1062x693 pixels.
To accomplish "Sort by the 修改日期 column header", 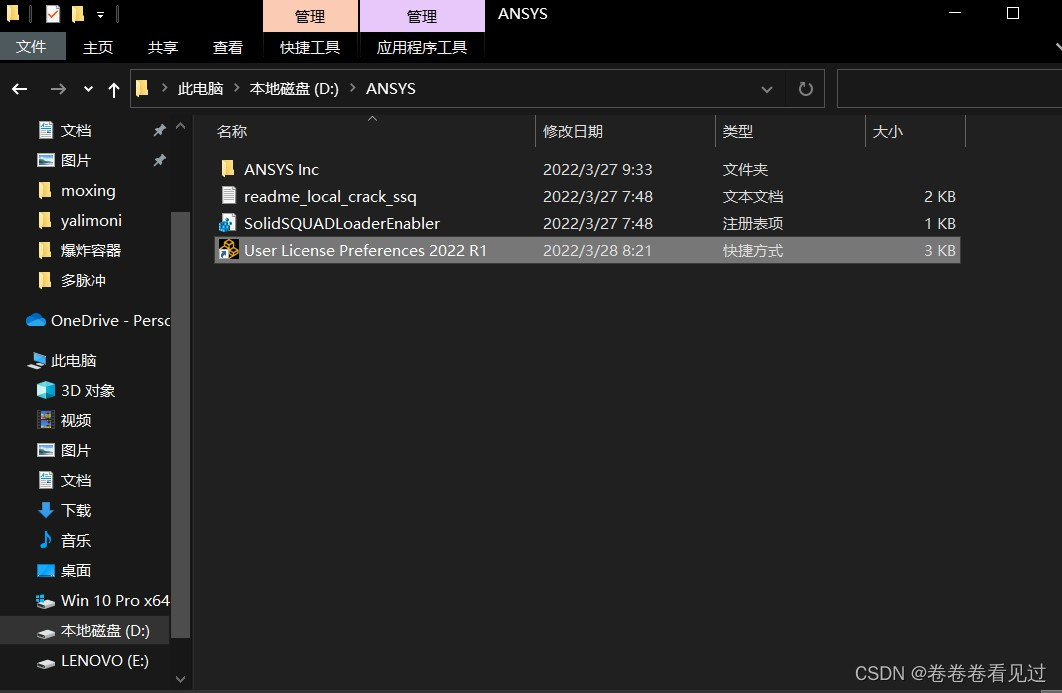I will coord(573,131).
